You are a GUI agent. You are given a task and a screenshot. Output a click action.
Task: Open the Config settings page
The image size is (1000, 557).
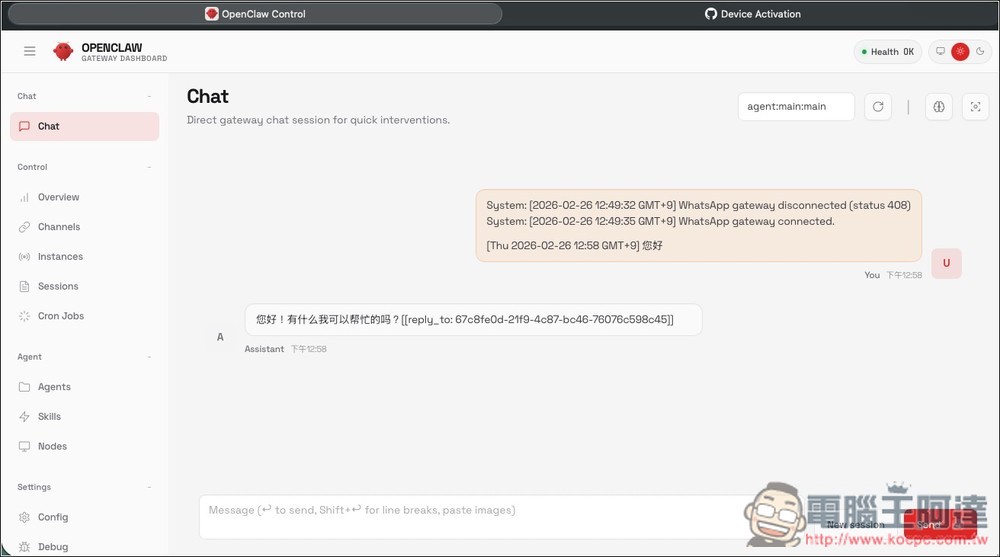tap(85, 517)
